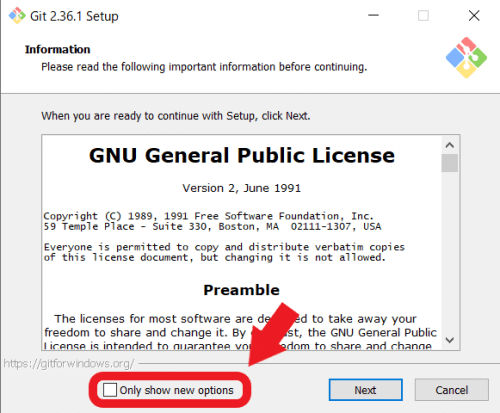Click the Preamble heading in the license
Screen dimensions: 500x413
coord(241,290)
